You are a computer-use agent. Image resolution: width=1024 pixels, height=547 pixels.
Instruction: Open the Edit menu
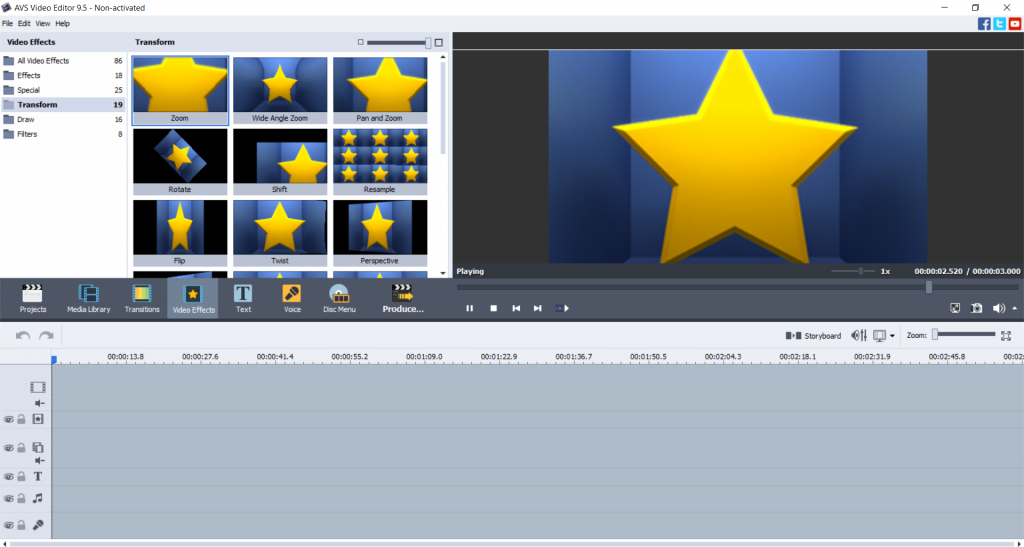click(24, 23)
